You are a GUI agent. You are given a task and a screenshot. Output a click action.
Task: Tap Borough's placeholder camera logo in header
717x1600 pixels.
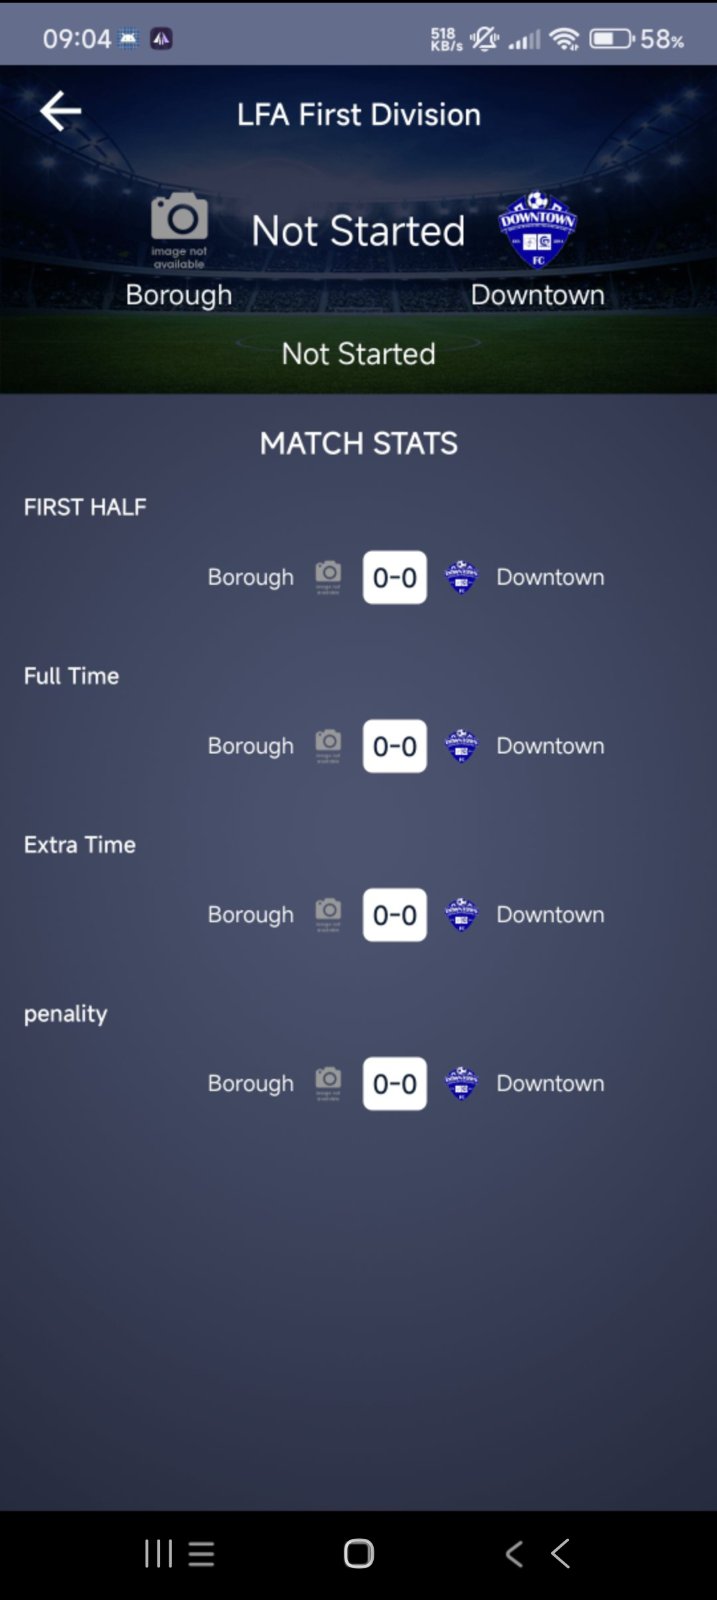click(x=179, y=228)
